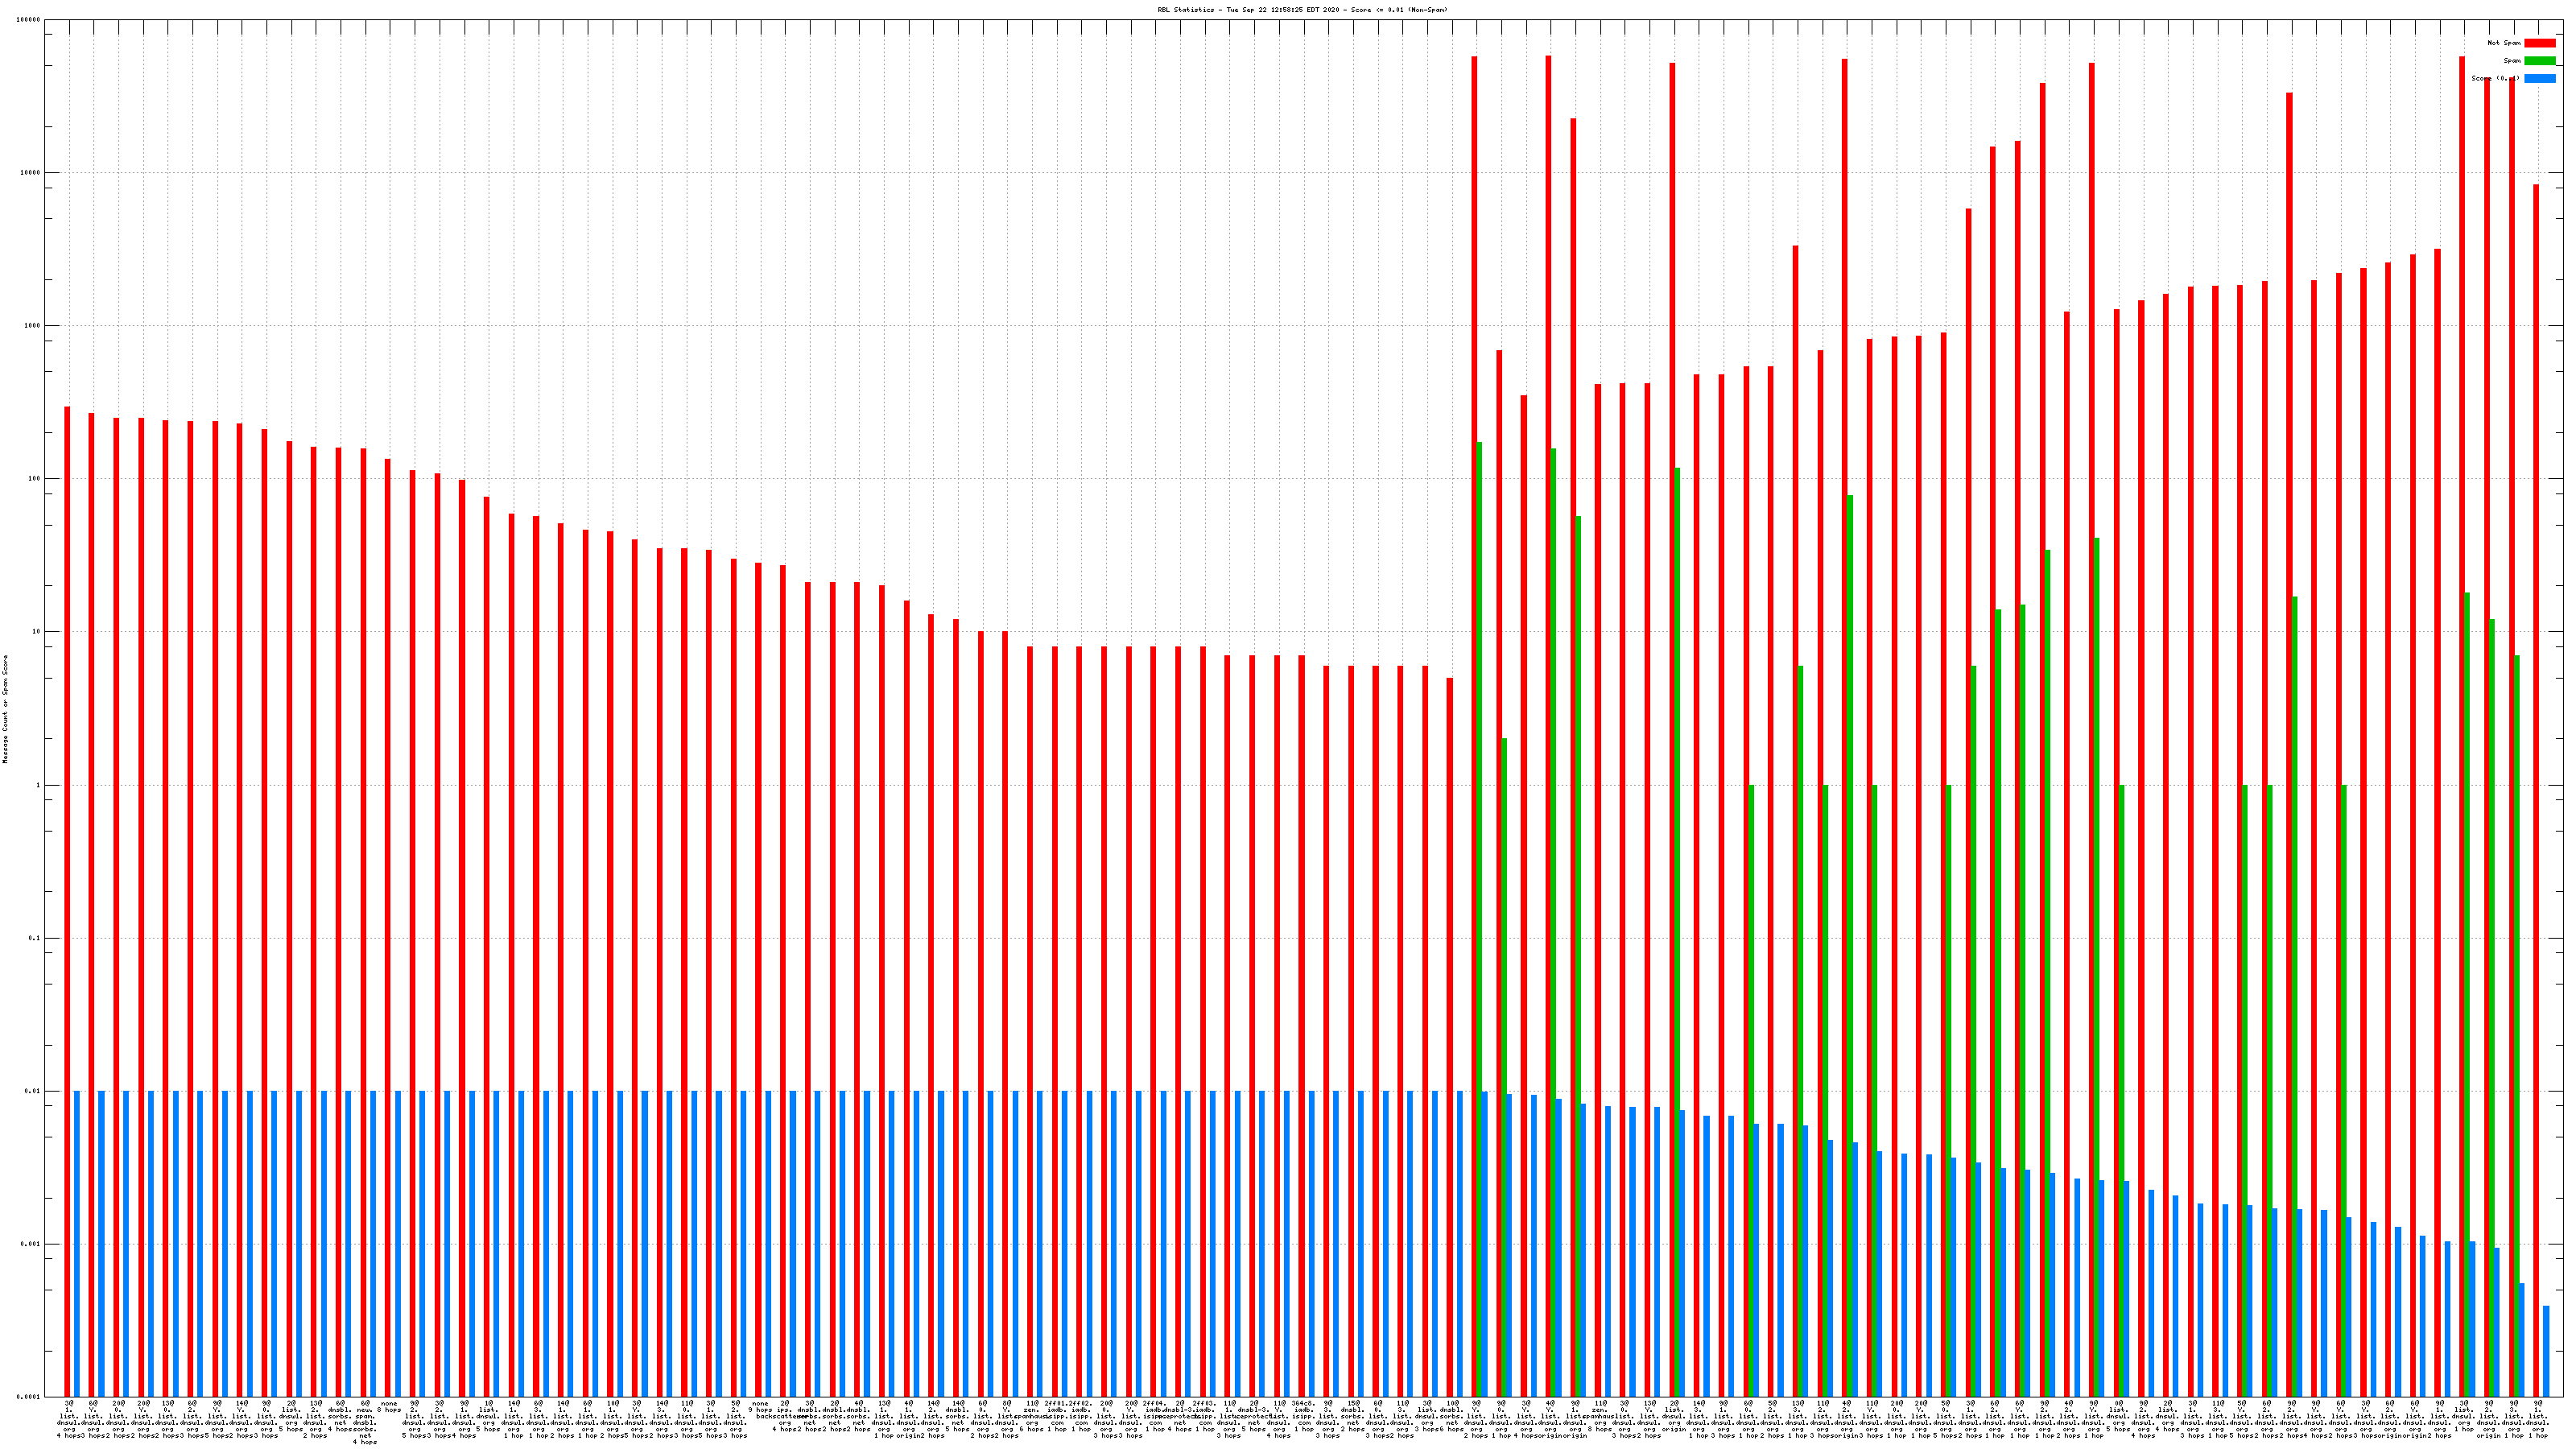
Task: Click the leftmost red bar in chart
Action: (x=67, y=900)
